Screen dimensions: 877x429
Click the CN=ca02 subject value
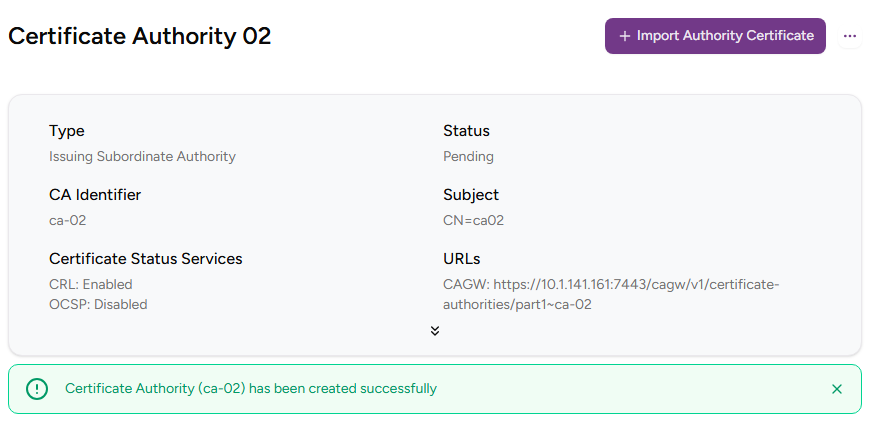point(473,220)
